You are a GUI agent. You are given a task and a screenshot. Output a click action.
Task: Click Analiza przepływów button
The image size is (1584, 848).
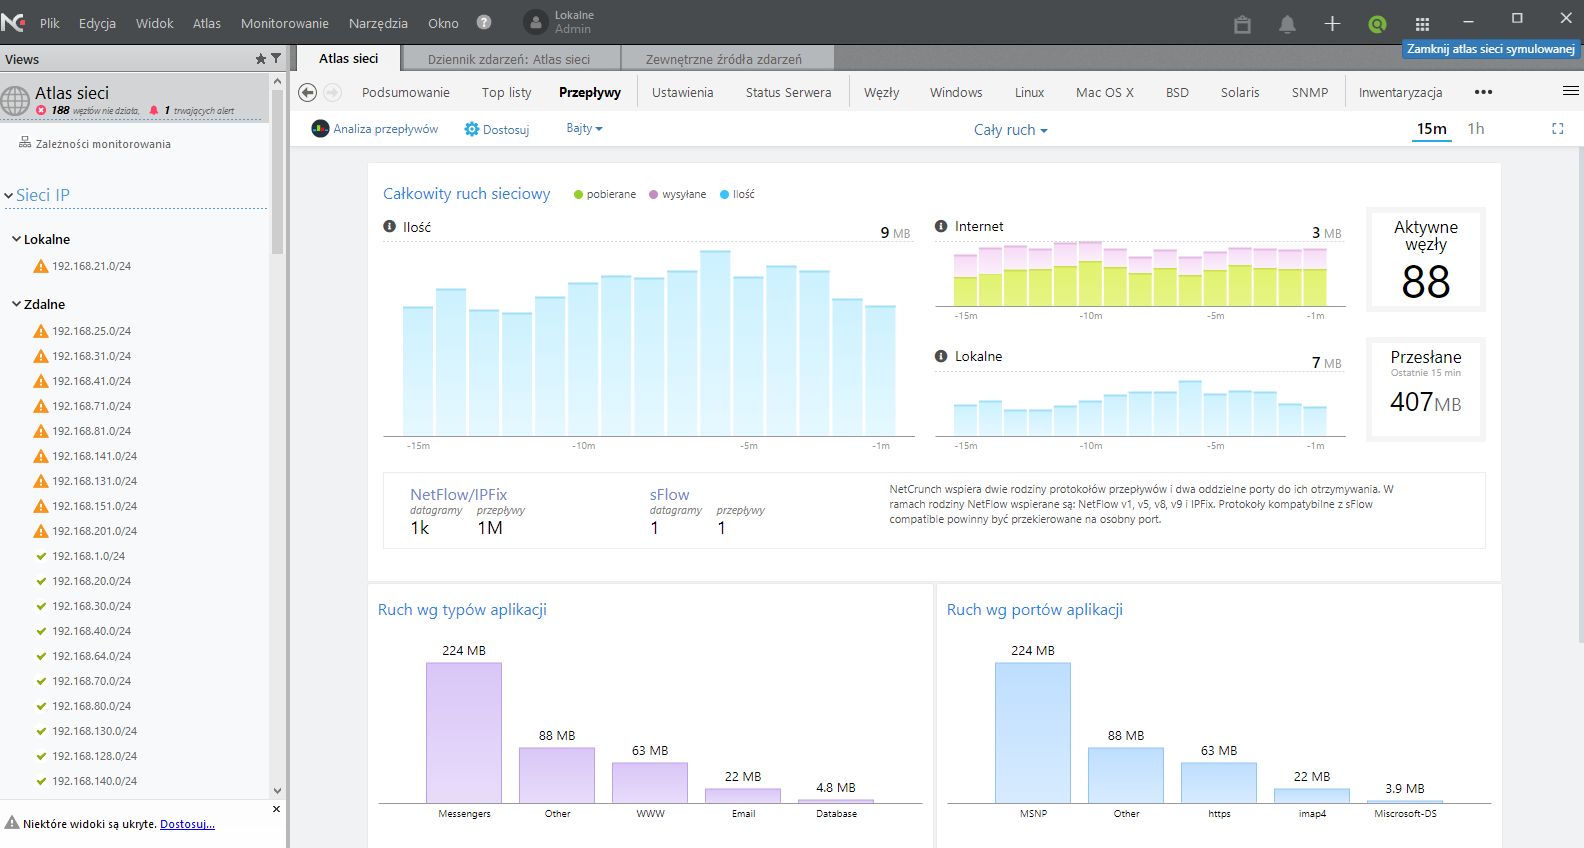point(375,129)
